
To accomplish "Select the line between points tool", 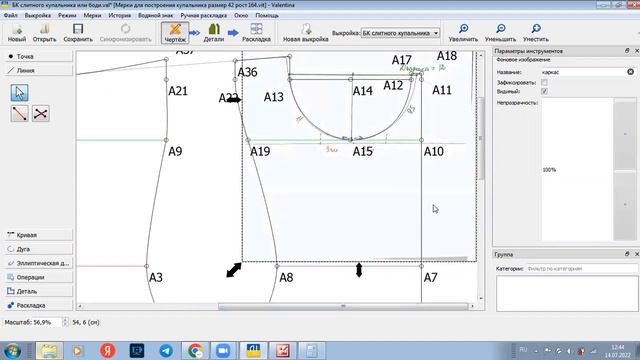I will click(20, 113).
